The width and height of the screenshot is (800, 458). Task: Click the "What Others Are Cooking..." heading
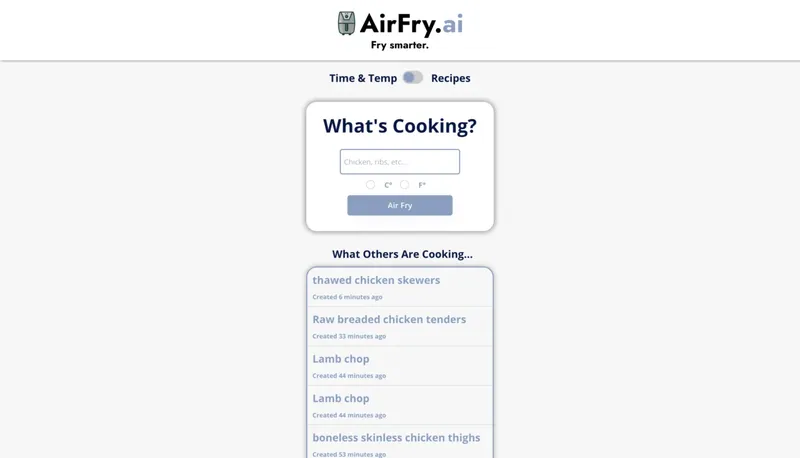click(x=402, y=254)
